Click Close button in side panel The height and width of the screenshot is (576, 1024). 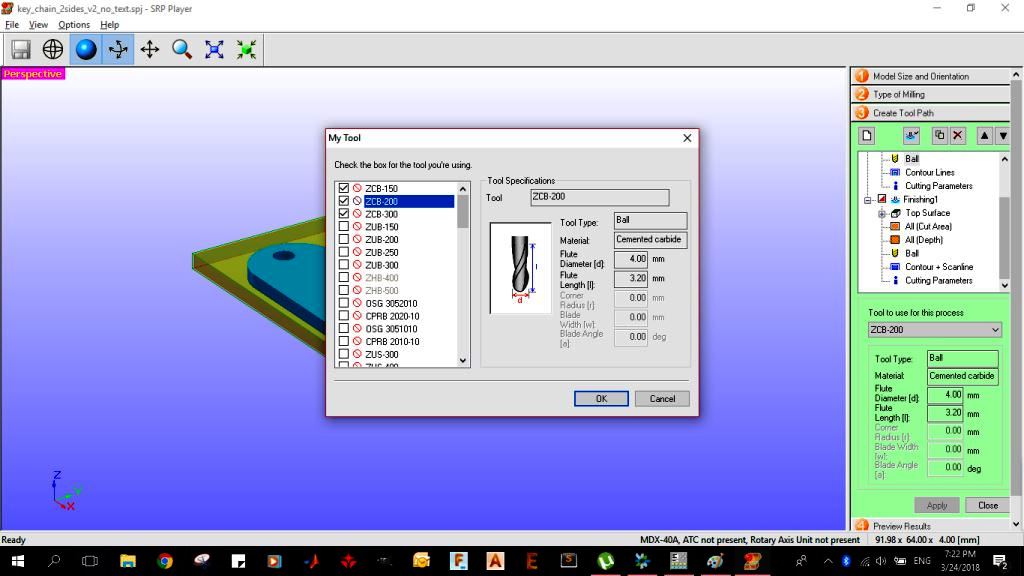click(x=988, y=505)
